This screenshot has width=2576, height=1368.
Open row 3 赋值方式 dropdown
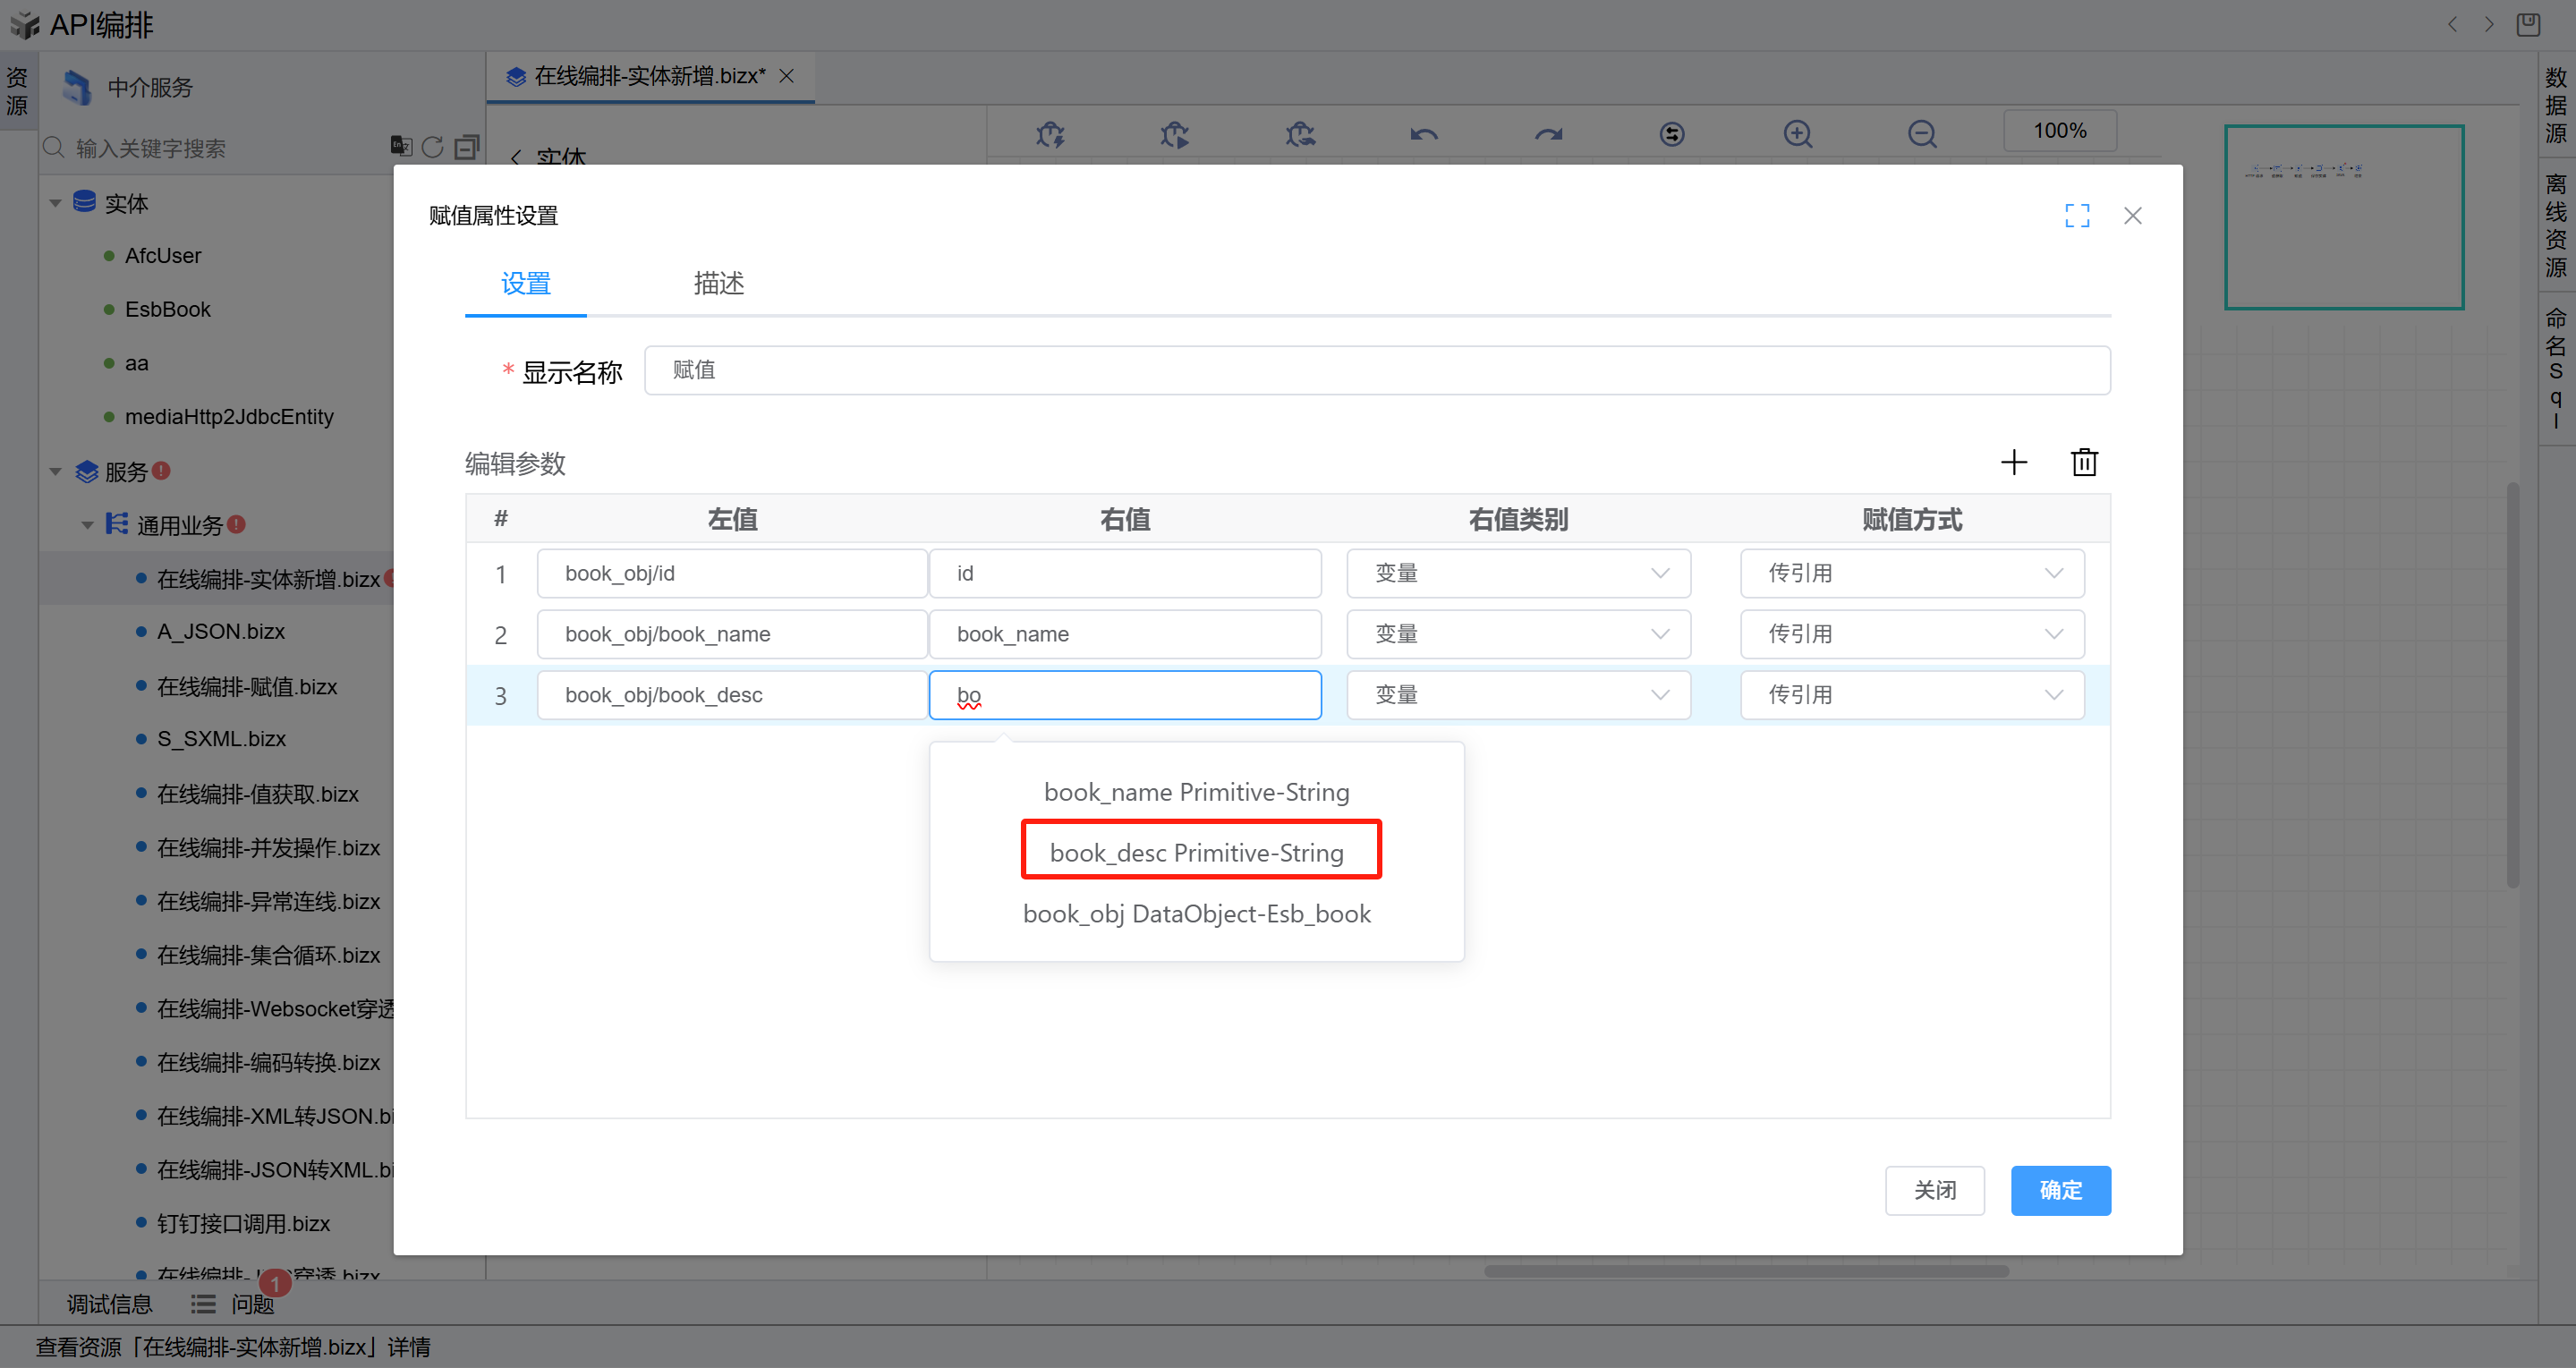coord(1911,695)
